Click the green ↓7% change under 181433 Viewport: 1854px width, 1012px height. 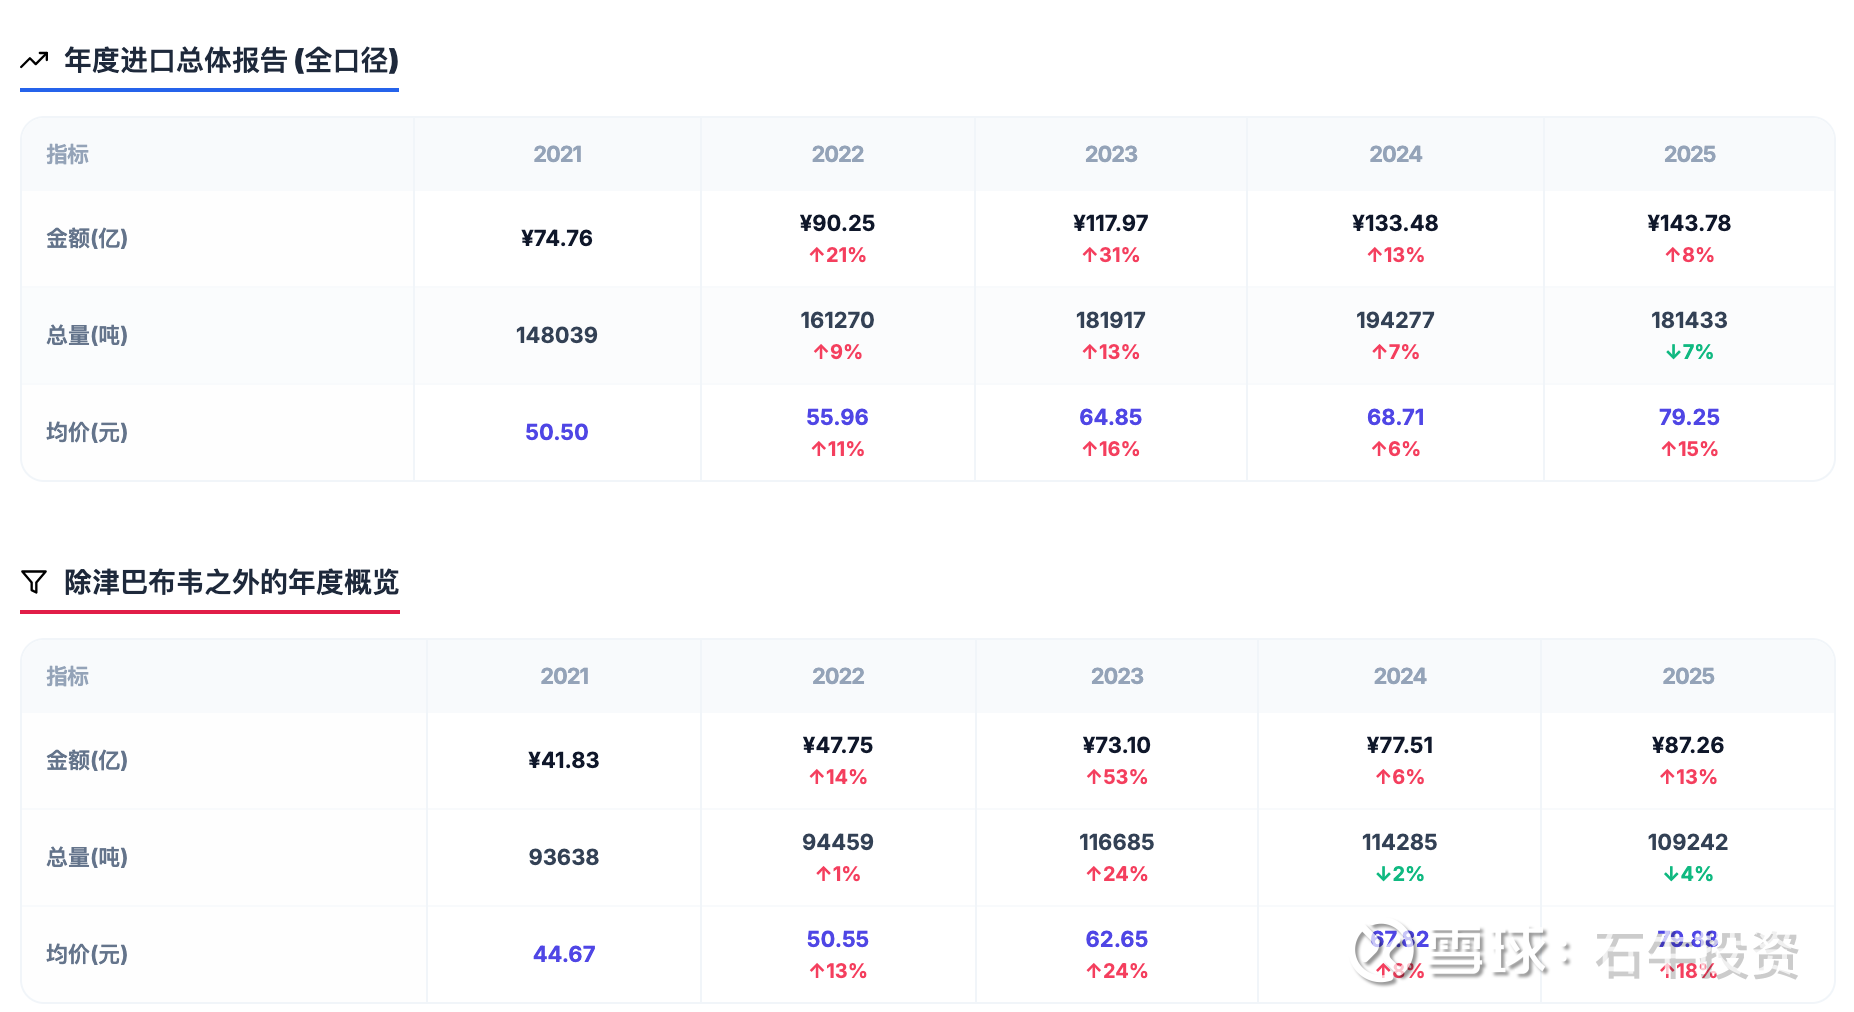click(1689, 352)
